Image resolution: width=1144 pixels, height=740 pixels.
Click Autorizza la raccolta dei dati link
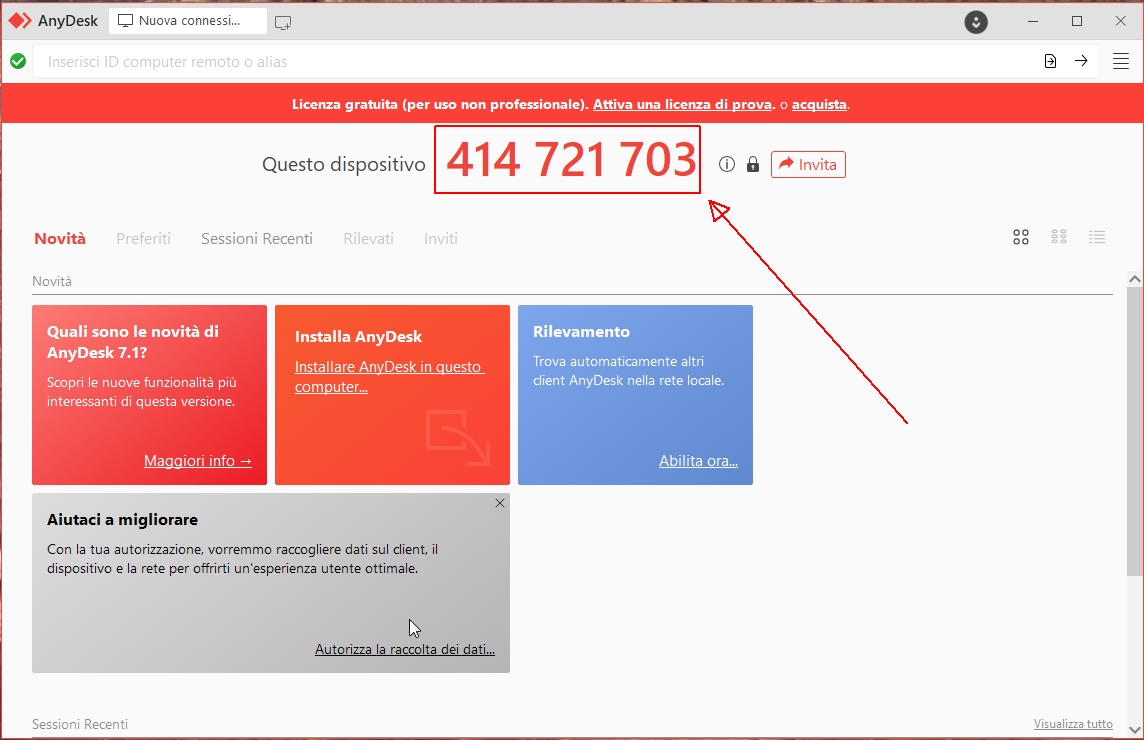(x=405, y=650)
